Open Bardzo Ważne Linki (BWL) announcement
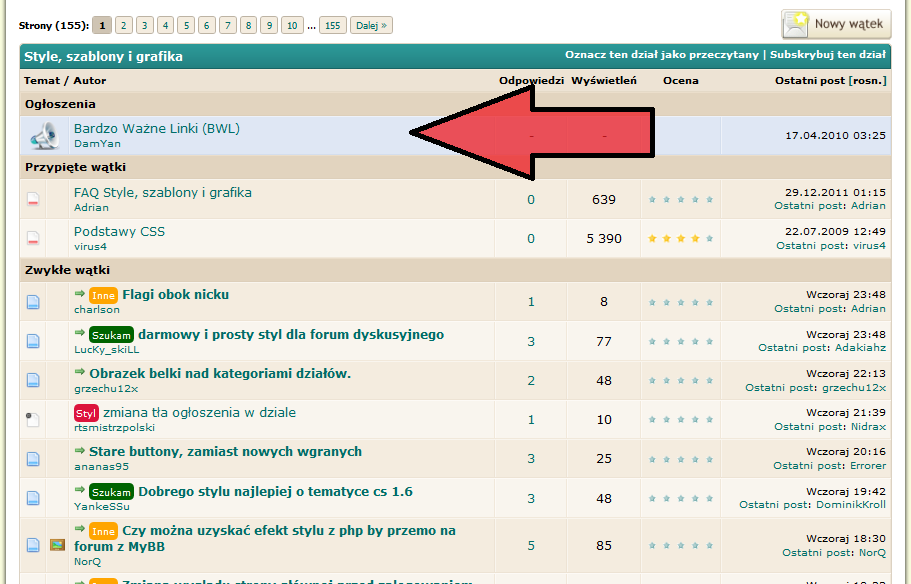The width and height of the screenshot is (911, 584). [157, 128]
